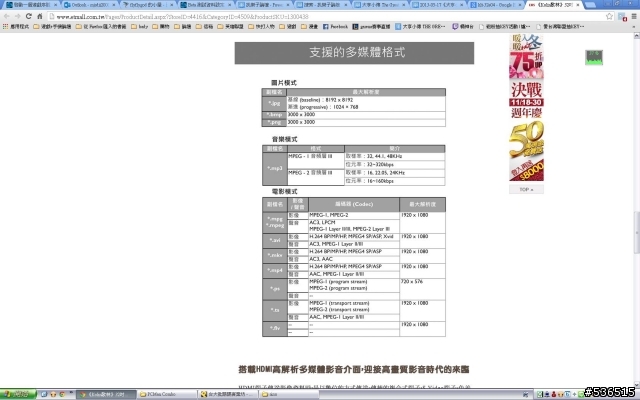Click the 75折 winter sale banner
This screenshot has height=400, width=640.
pos(526,56)
